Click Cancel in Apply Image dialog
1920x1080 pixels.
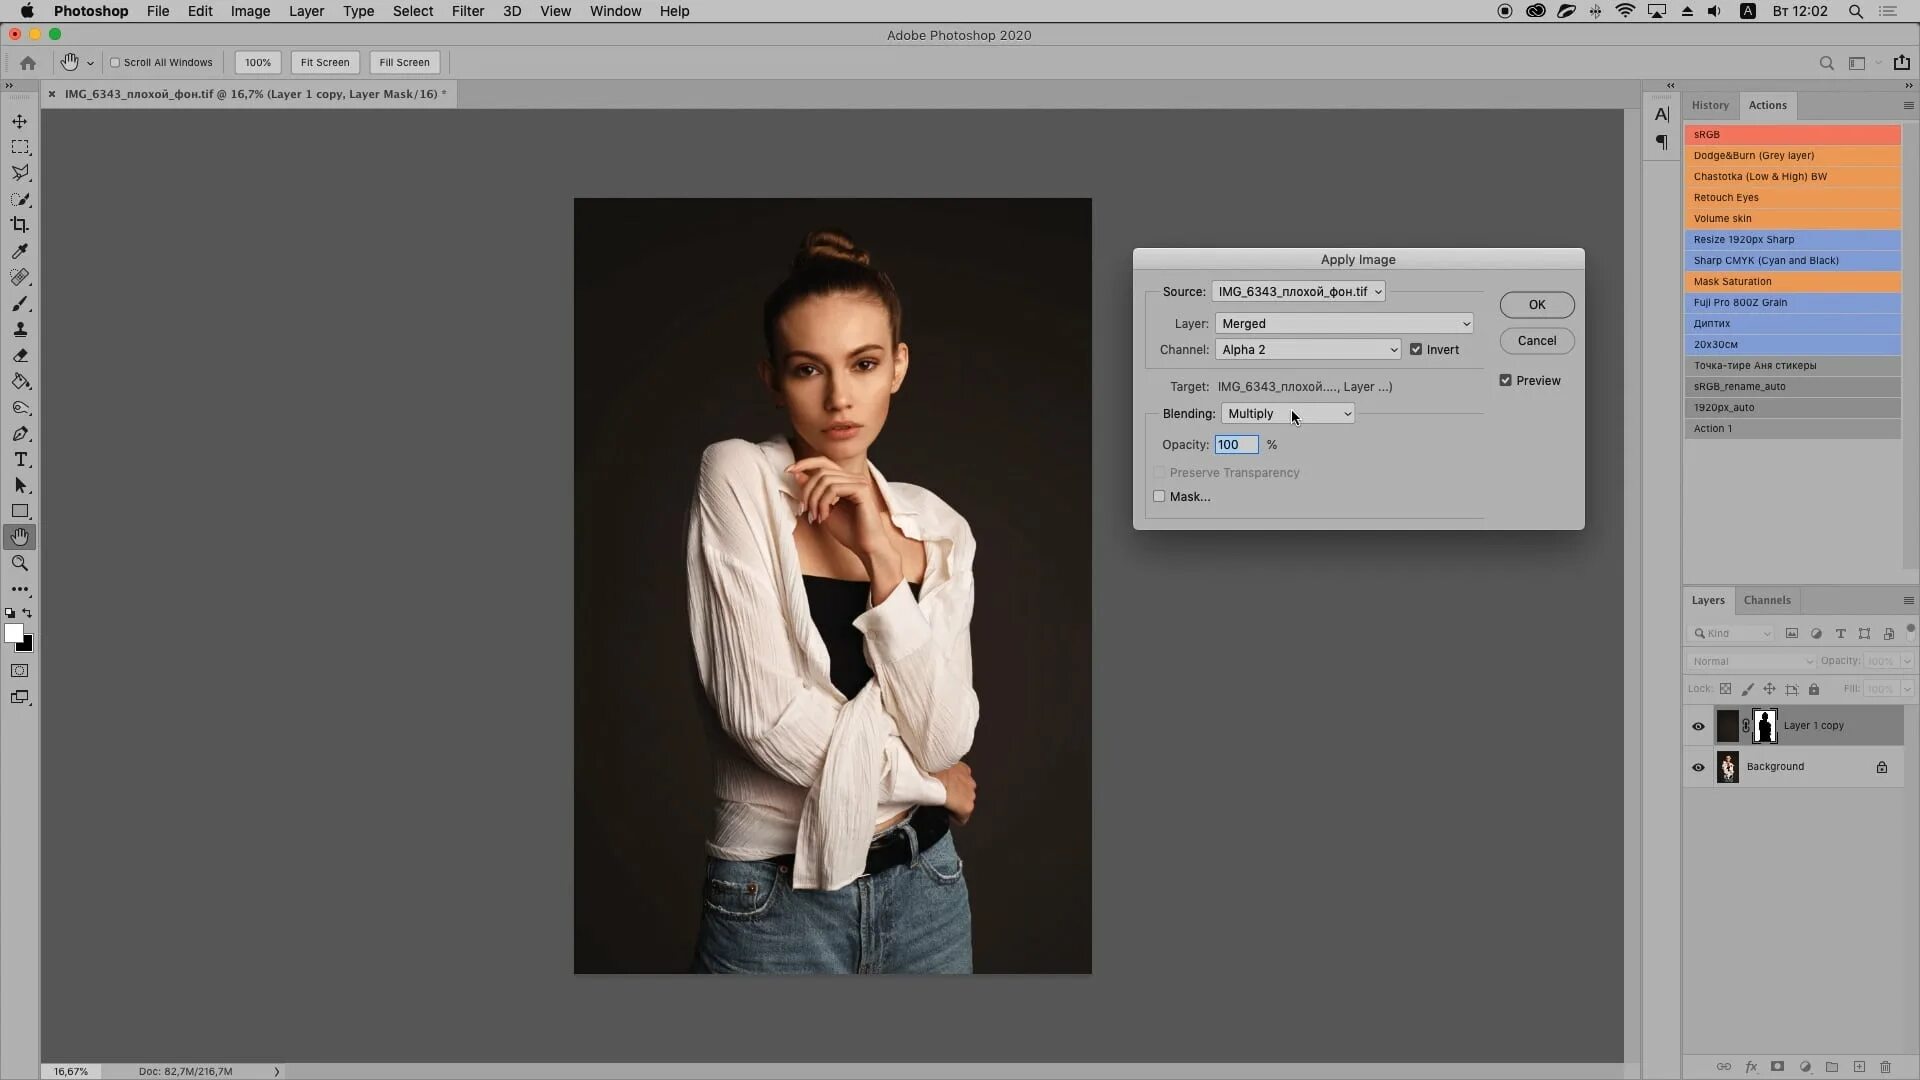pos(1536,340)
